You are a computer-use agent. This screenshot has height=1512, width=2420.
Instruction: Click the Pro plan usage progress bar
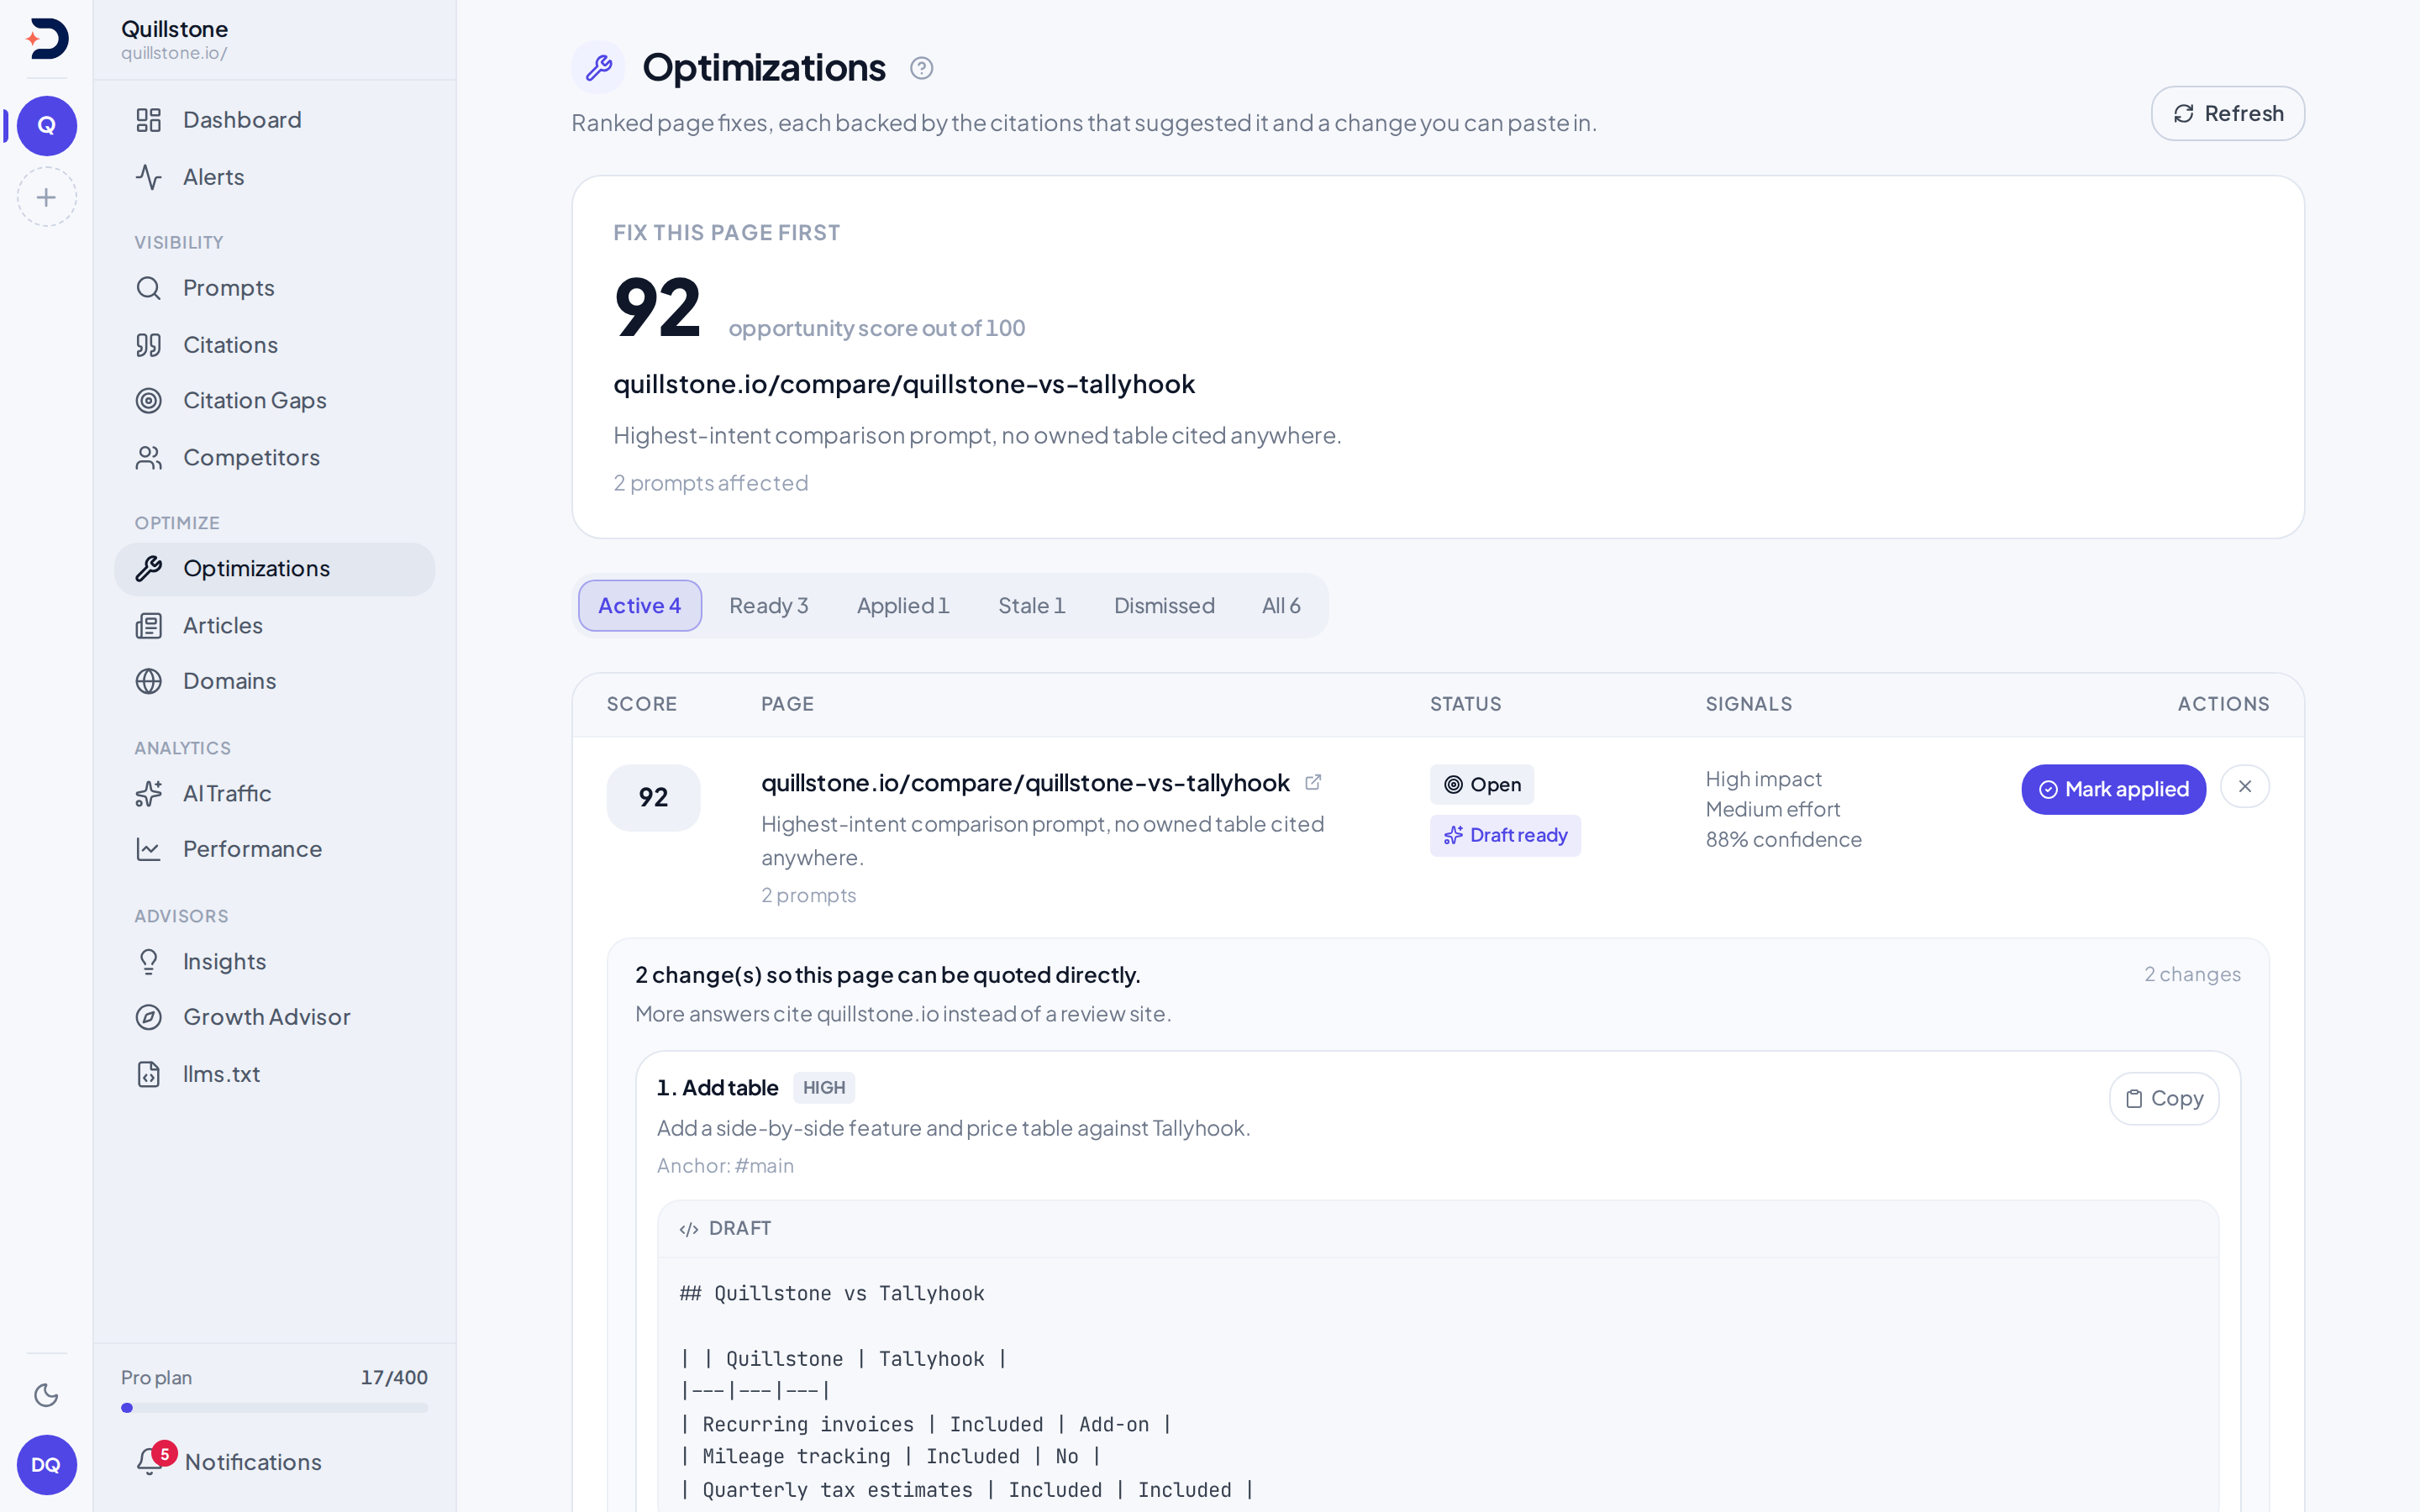pyautogui.click(x=274, y=1408)
